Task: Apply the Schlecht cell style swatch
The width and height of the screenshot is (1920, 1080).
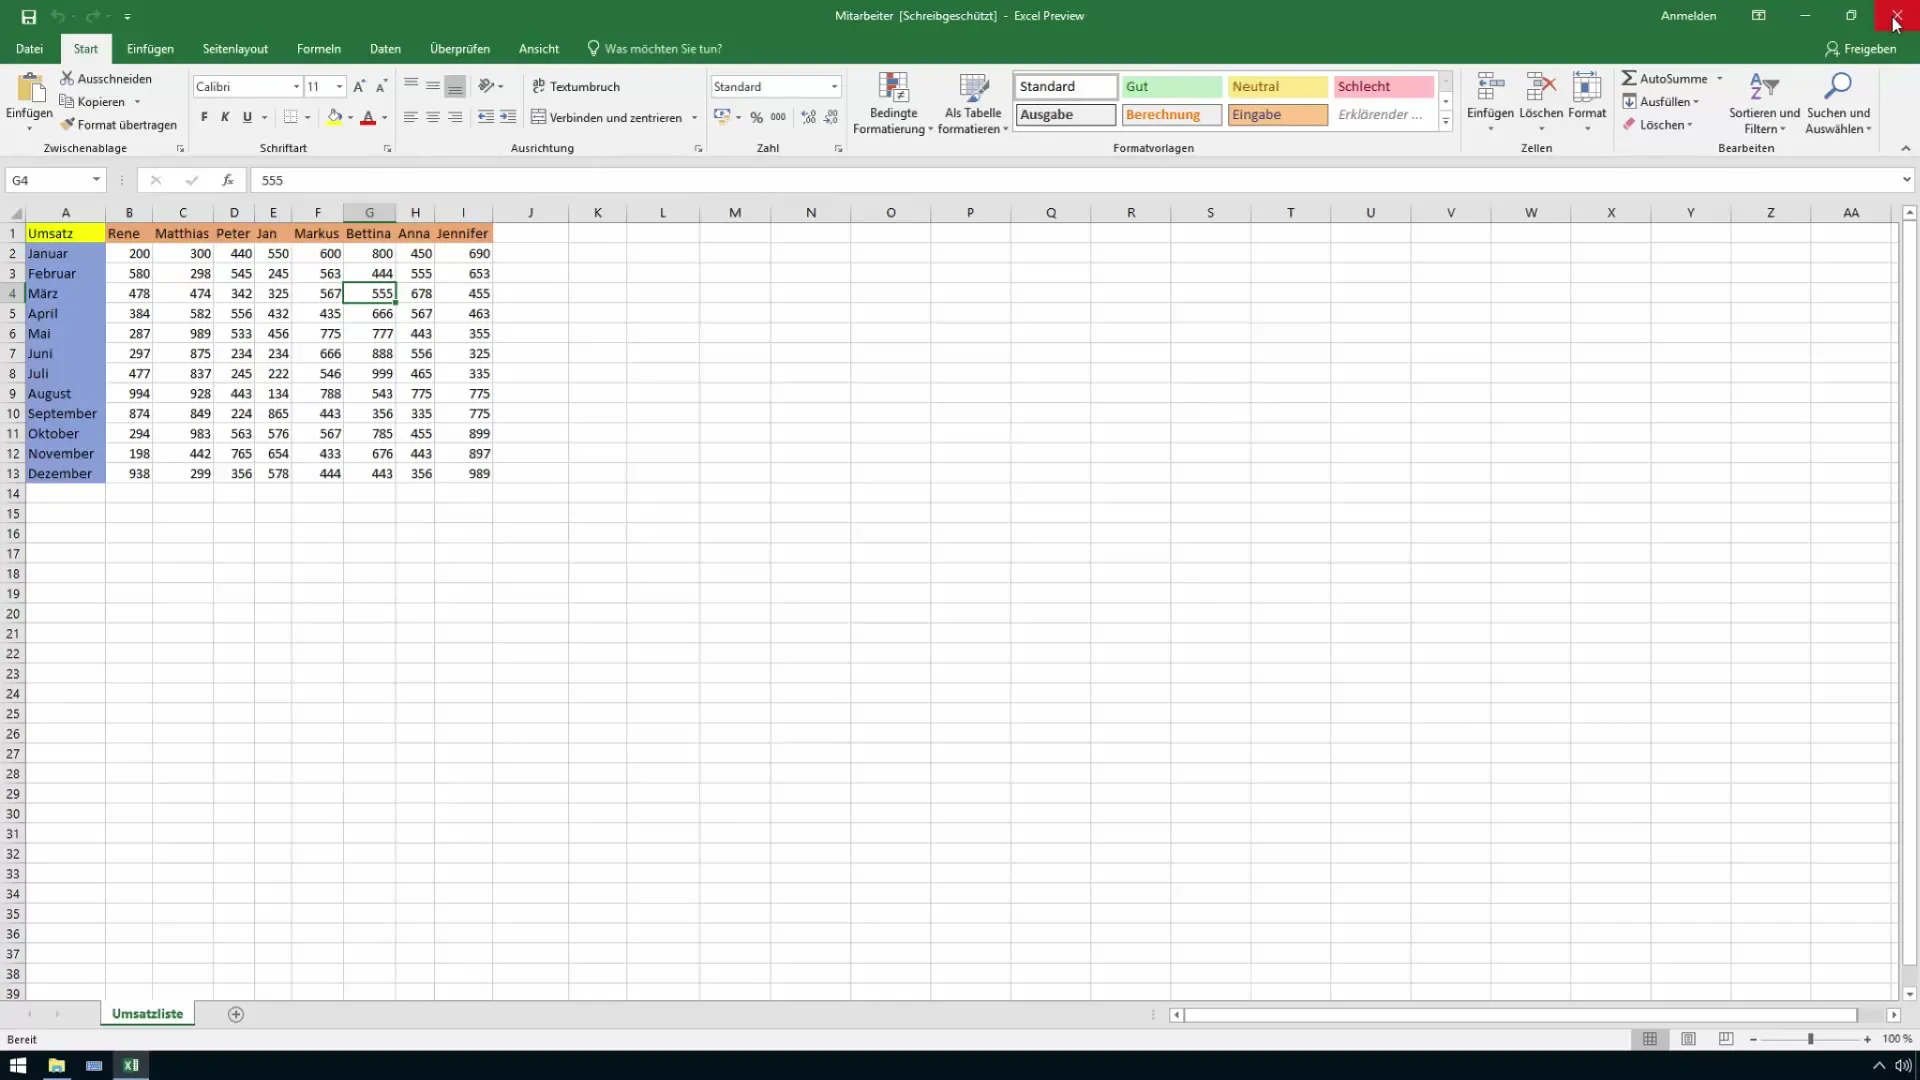Action: 1383,87
